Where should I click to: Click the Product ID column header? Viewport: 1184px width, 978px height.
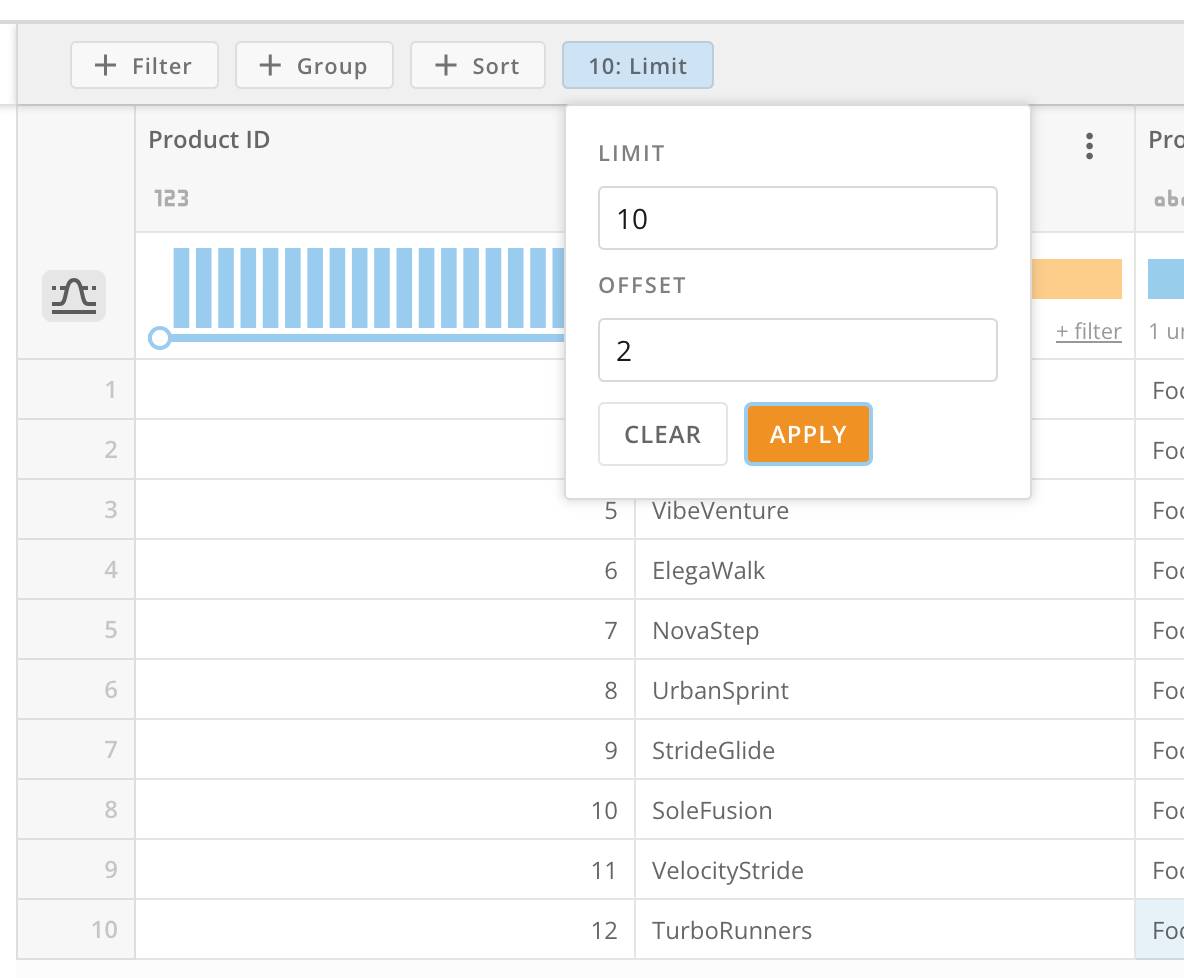pos(209,139)
